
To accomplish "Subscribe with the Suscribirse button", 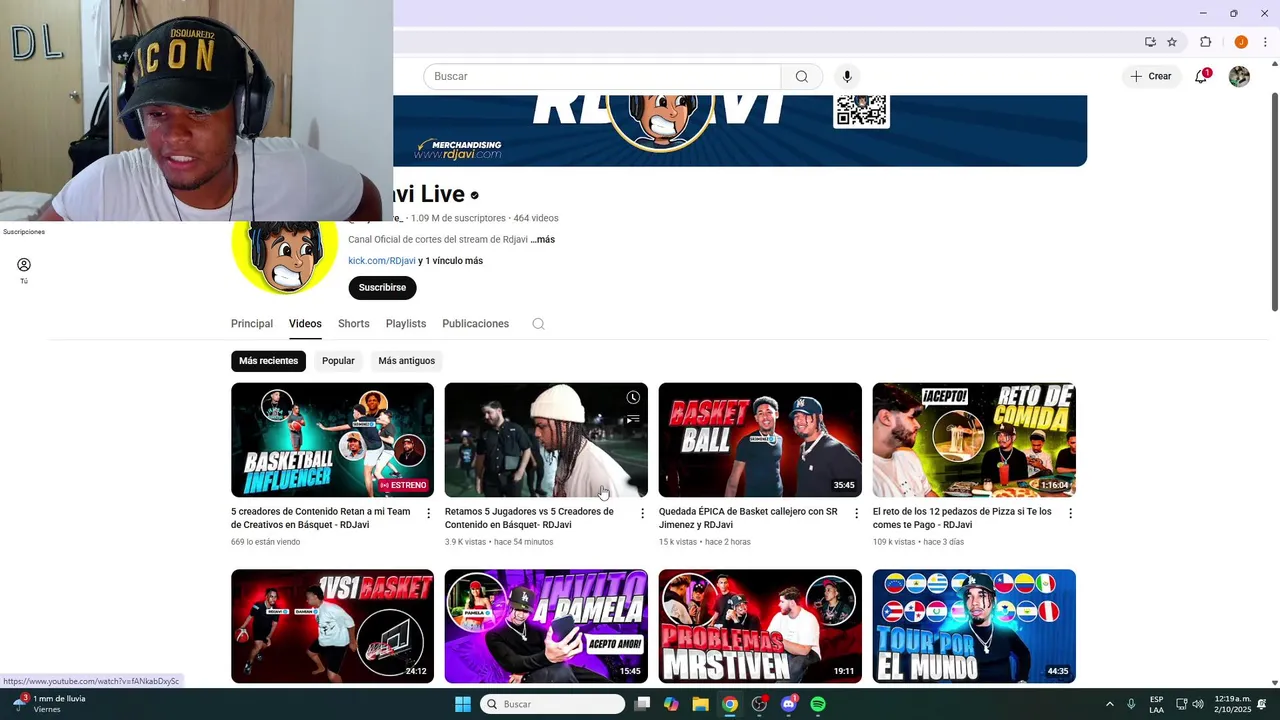I will point(382,288).
